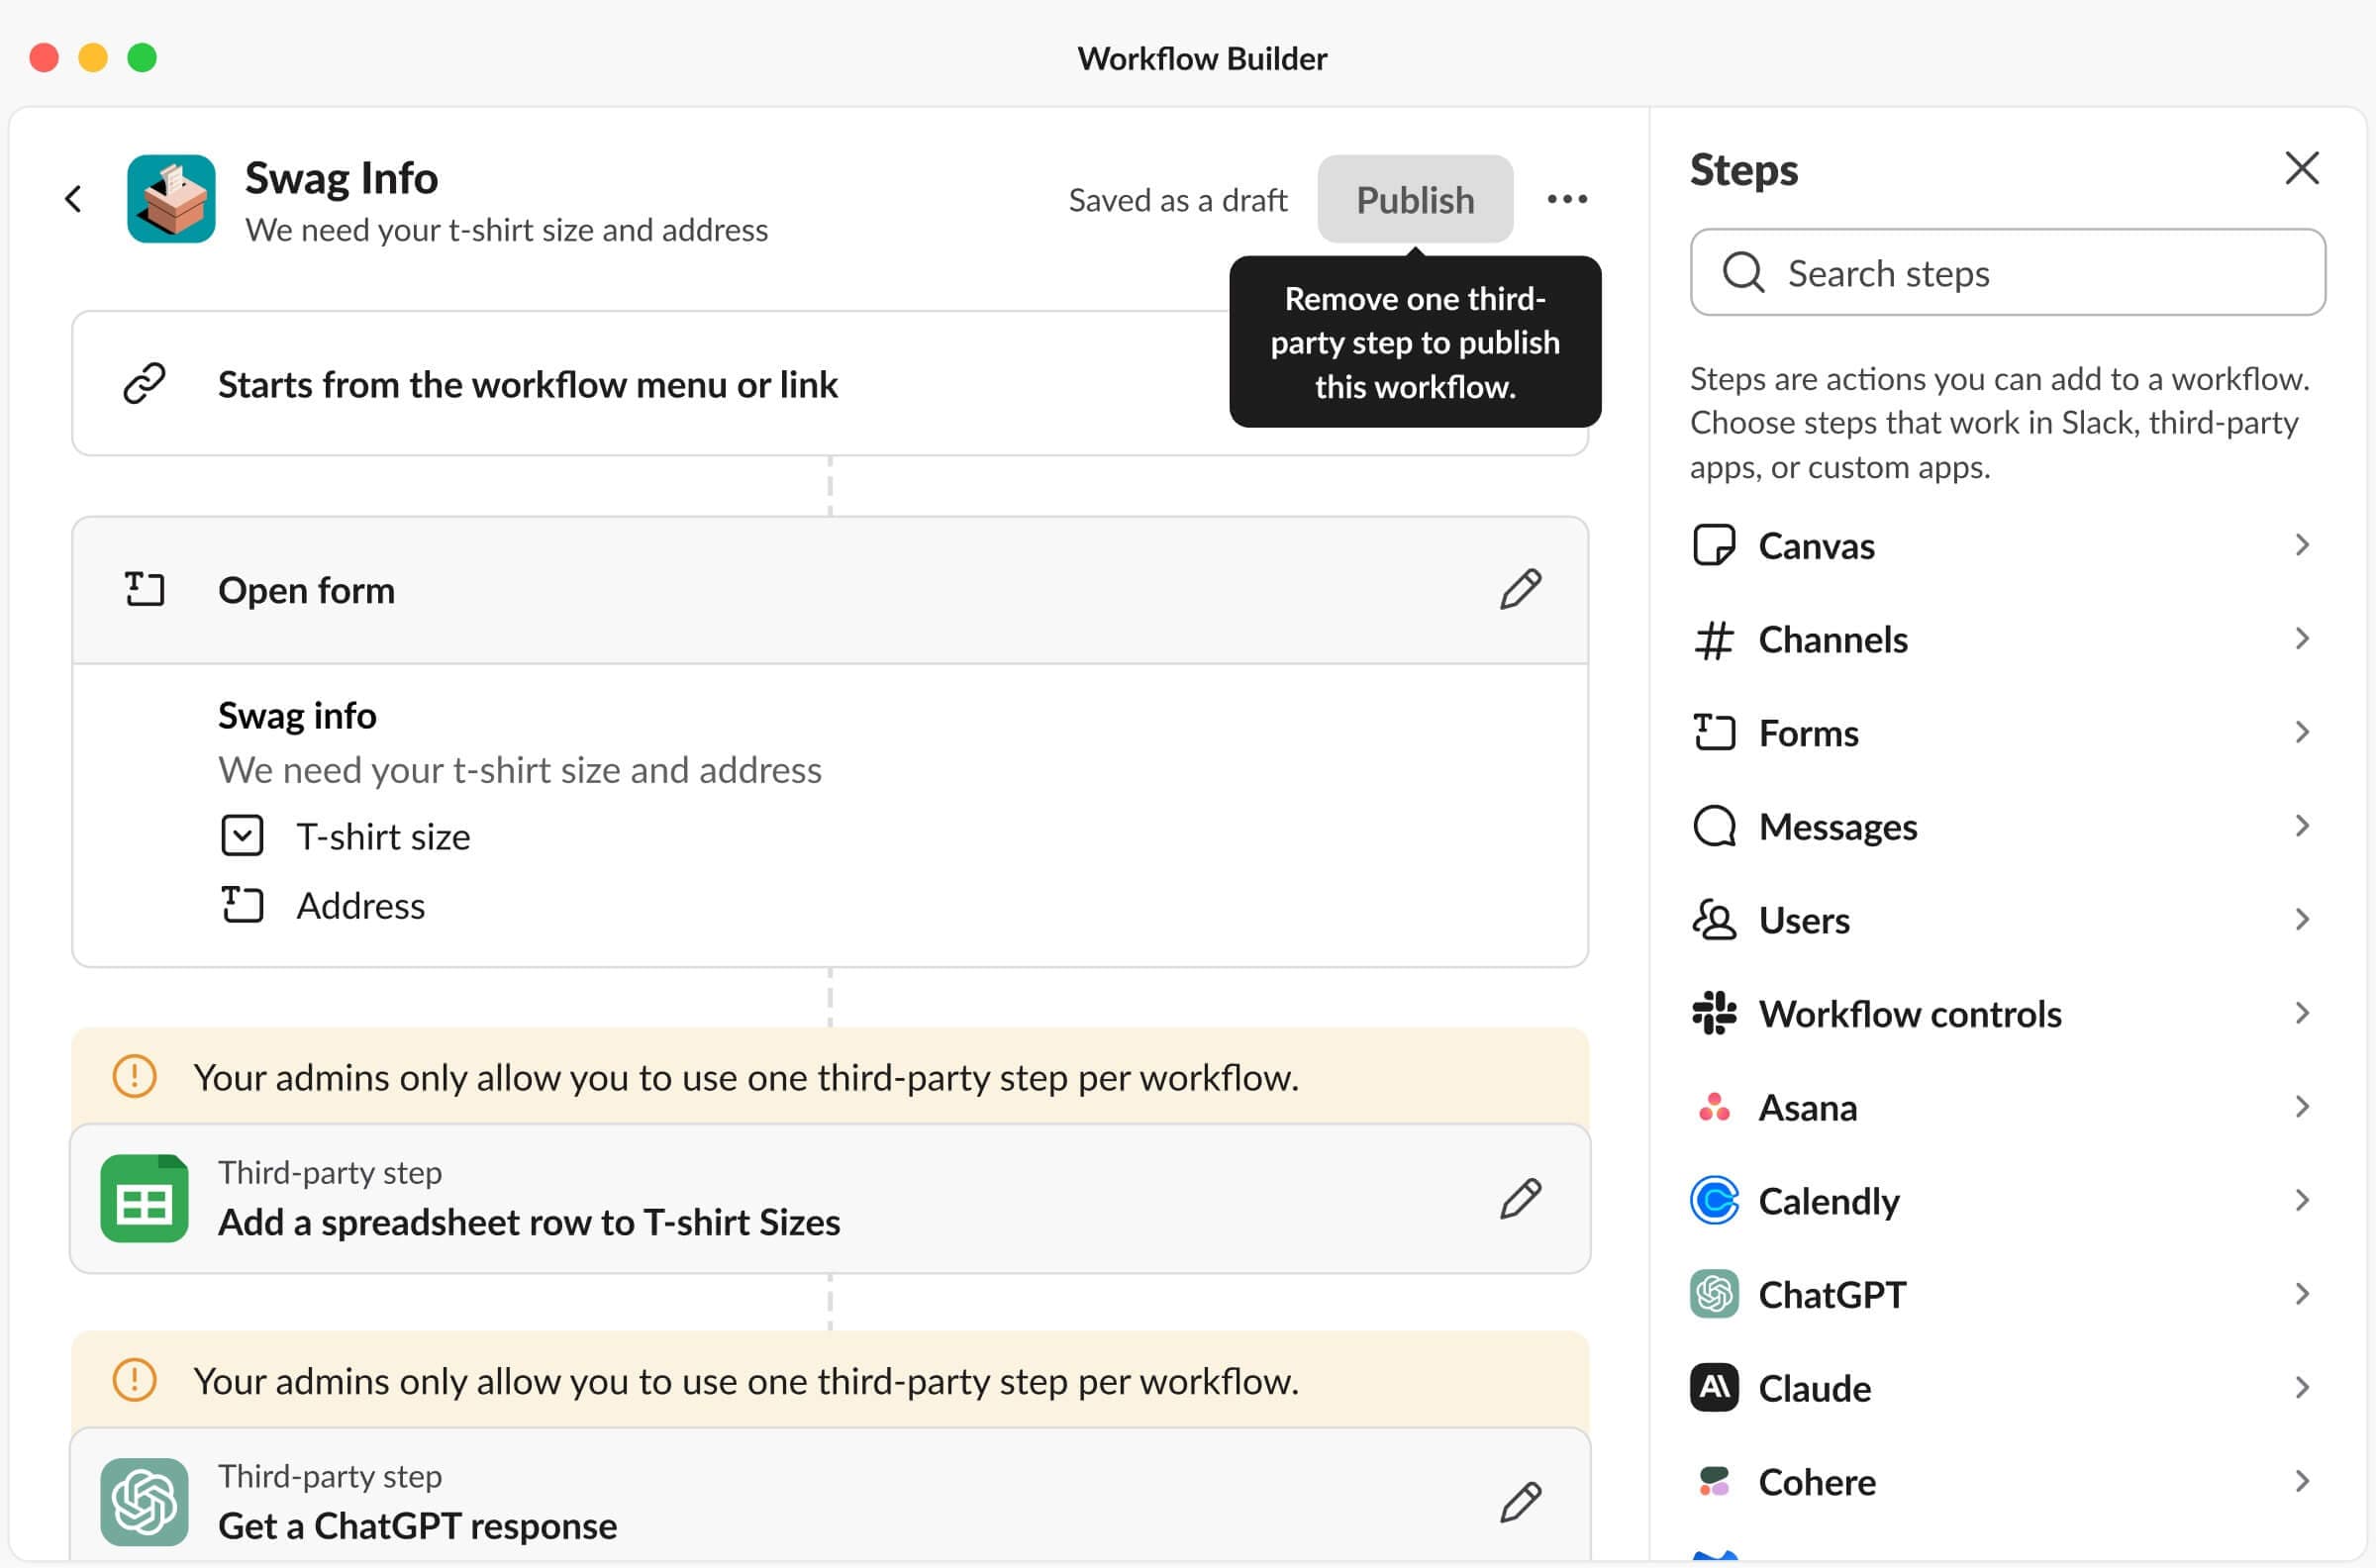Click the Messages bubble icon
2376x1568 pixels.
click(x=1714, y=827)
